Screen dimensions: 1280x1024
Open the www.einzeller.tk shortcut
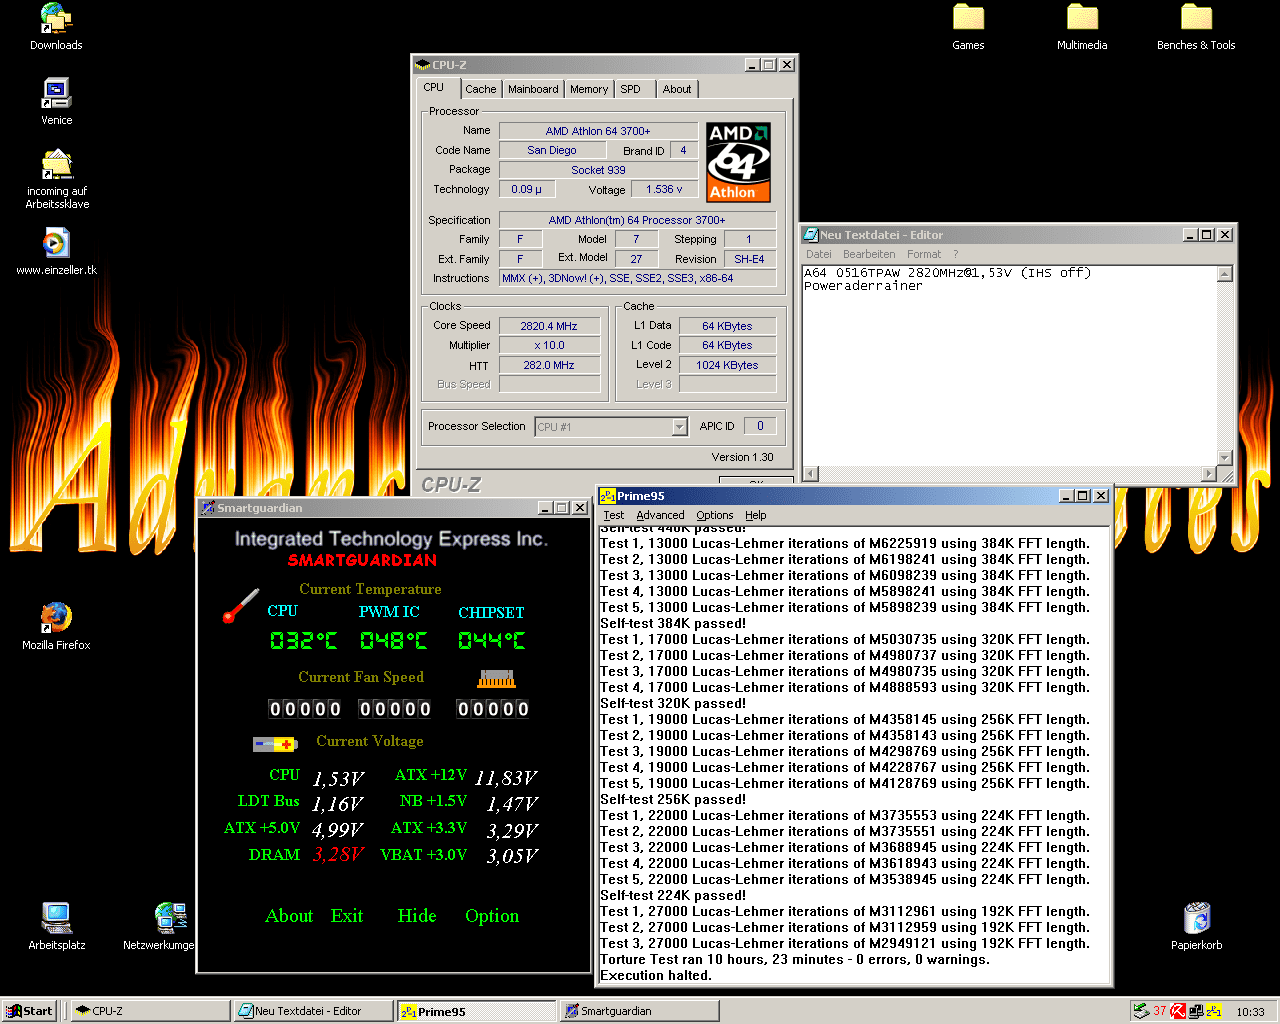(56, 251)
